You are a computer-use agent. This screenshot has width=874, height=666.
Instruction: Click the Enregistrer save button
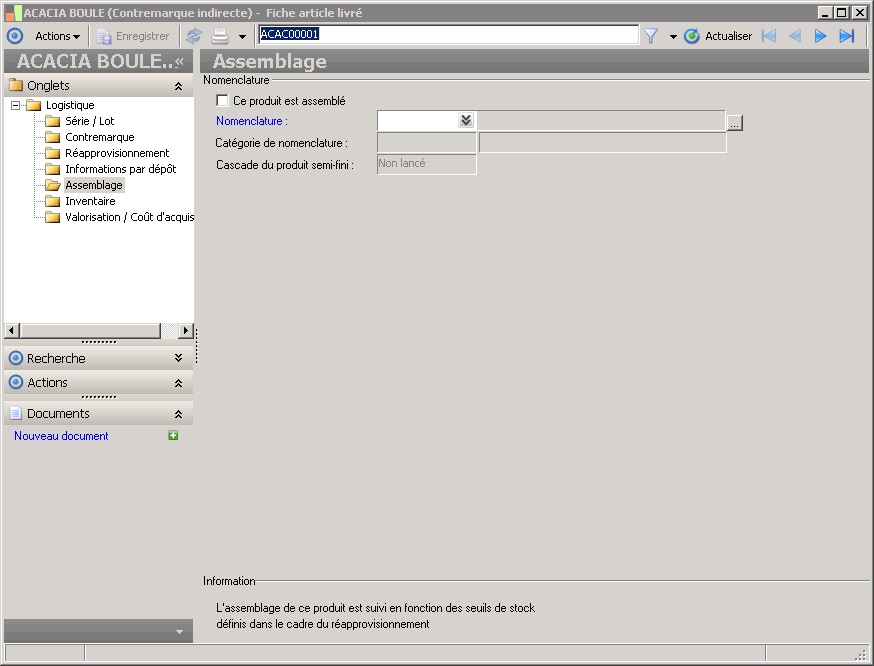[x=133, y=36]
